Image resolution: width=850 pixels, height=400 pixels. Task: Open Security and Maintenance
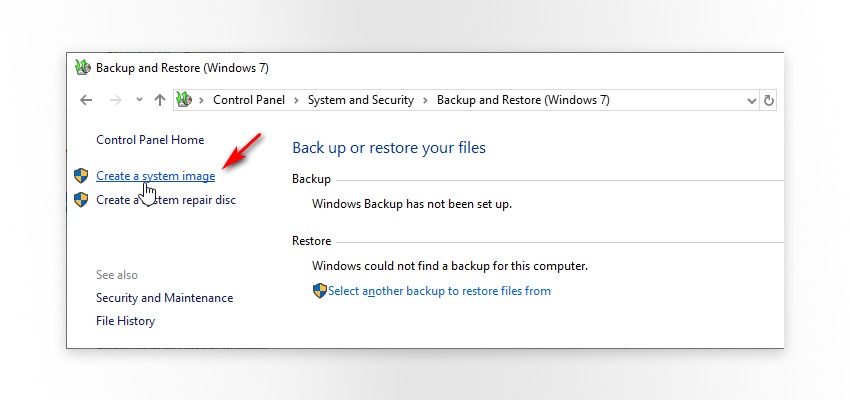pyautogui.click(x=164, y=298)
